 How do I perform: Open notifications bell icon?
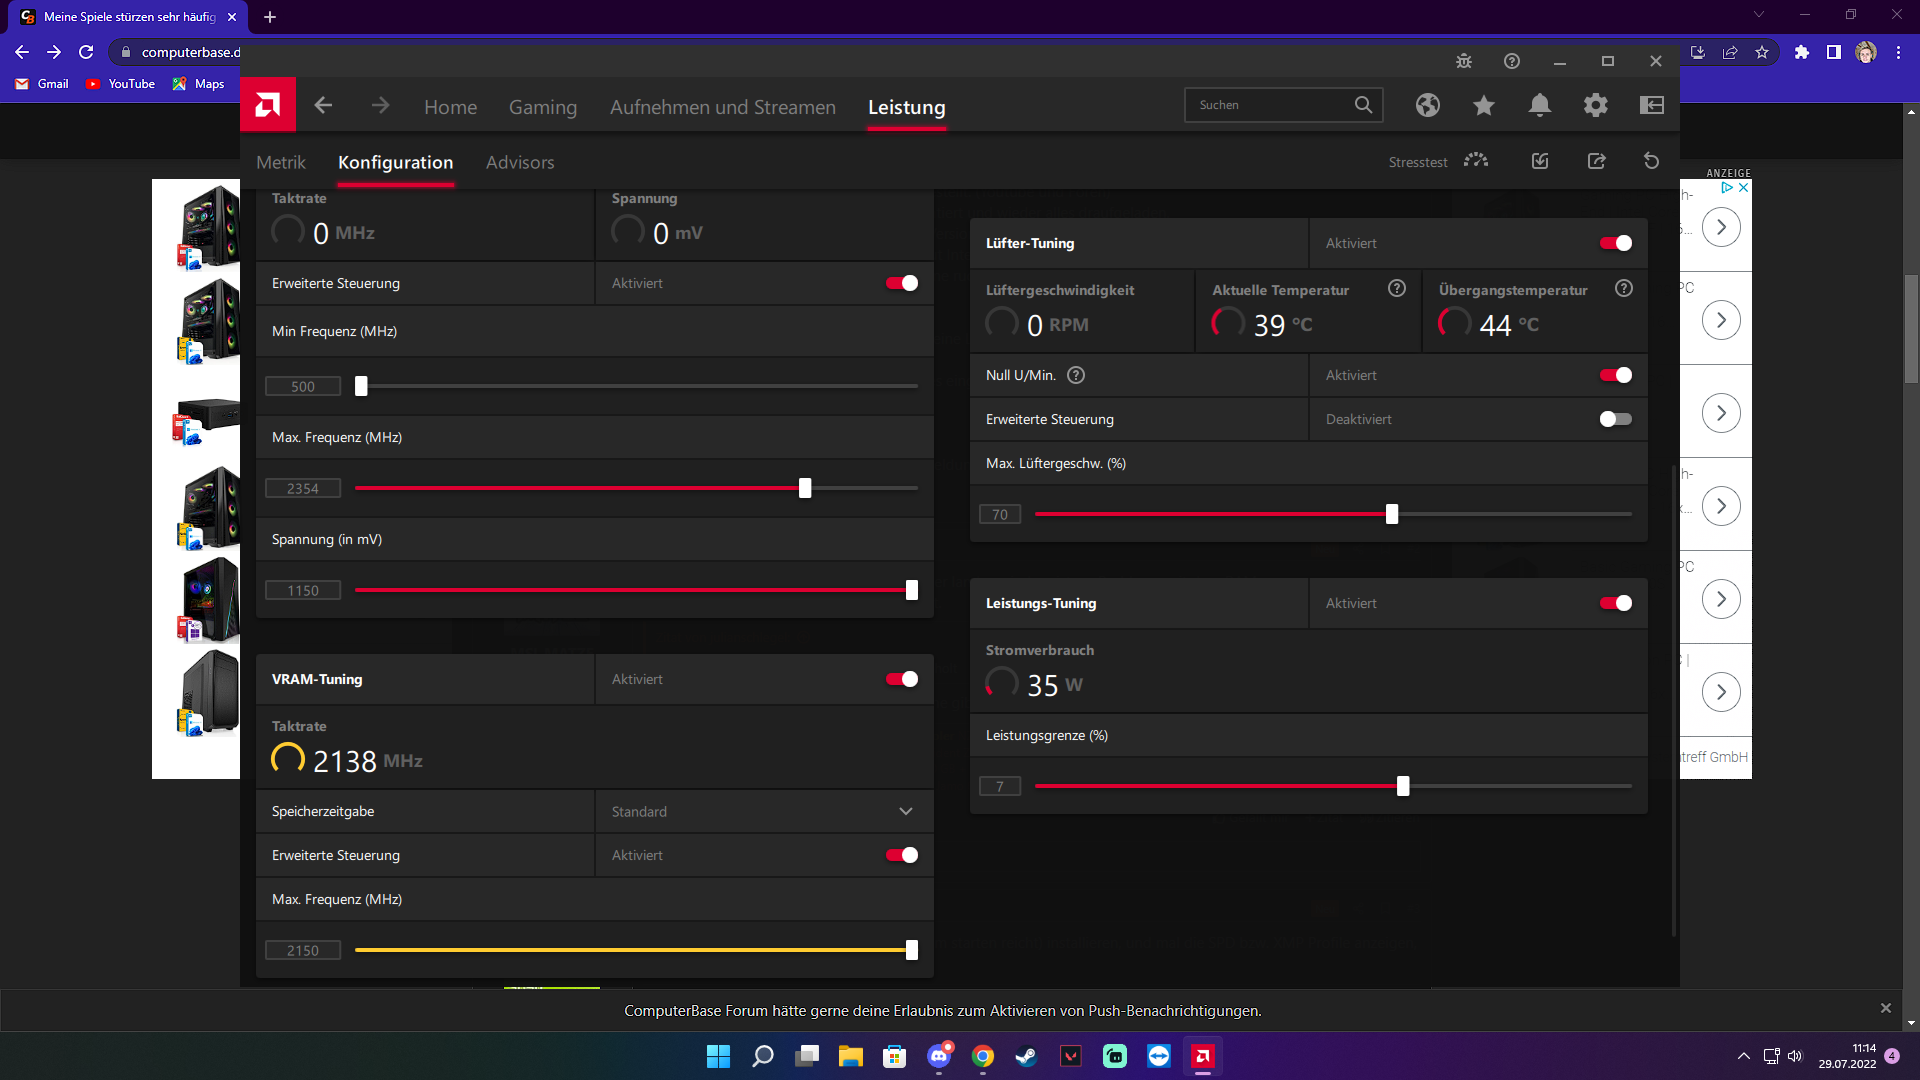coord(1539,105)
